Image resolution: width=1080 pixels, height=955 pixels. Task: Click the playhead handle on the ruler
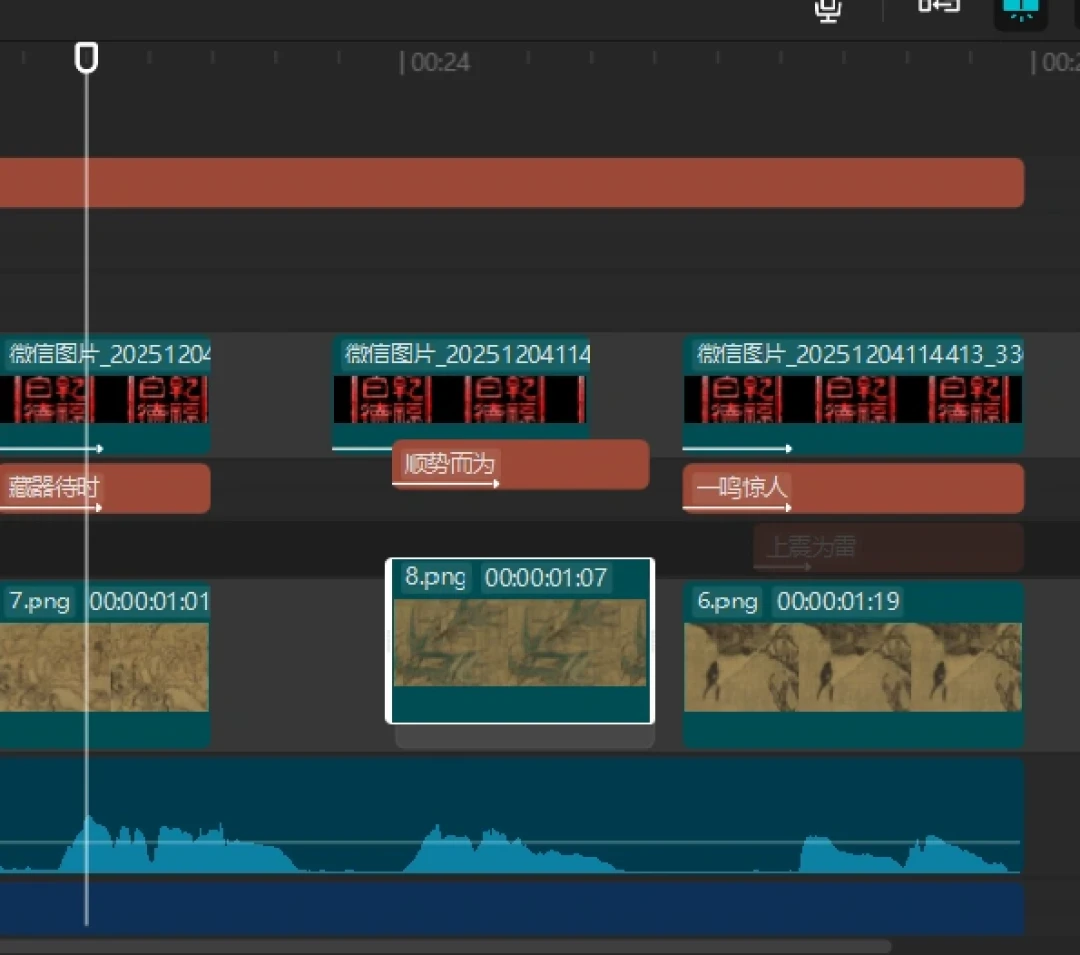pos(86,58)
